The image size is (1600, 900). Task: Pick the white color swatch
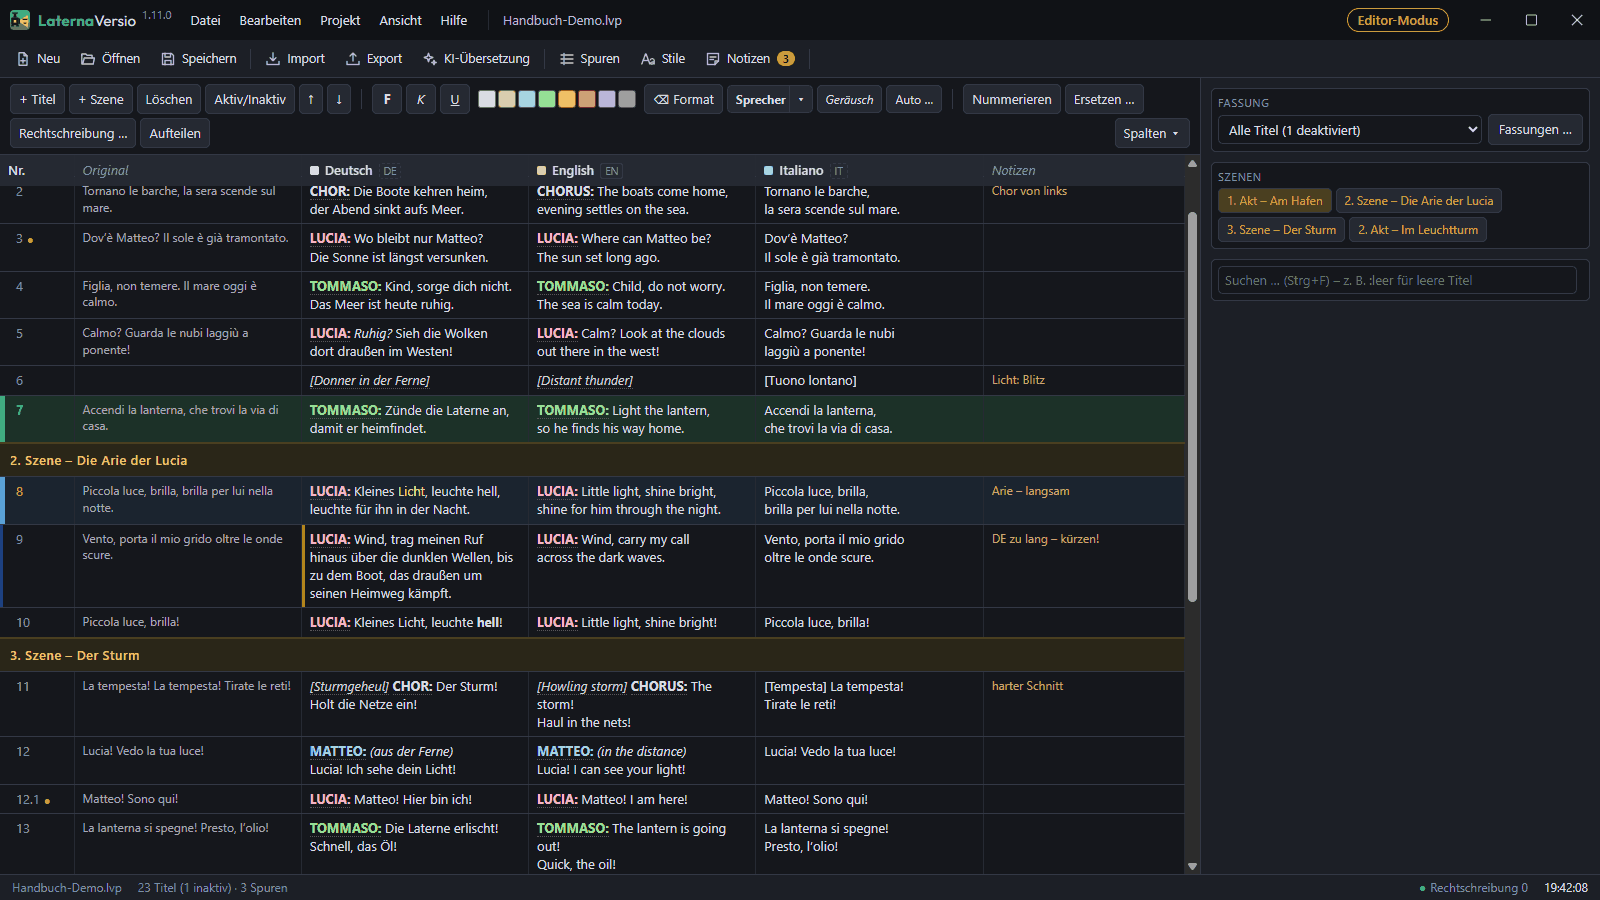tap(487, 99)
